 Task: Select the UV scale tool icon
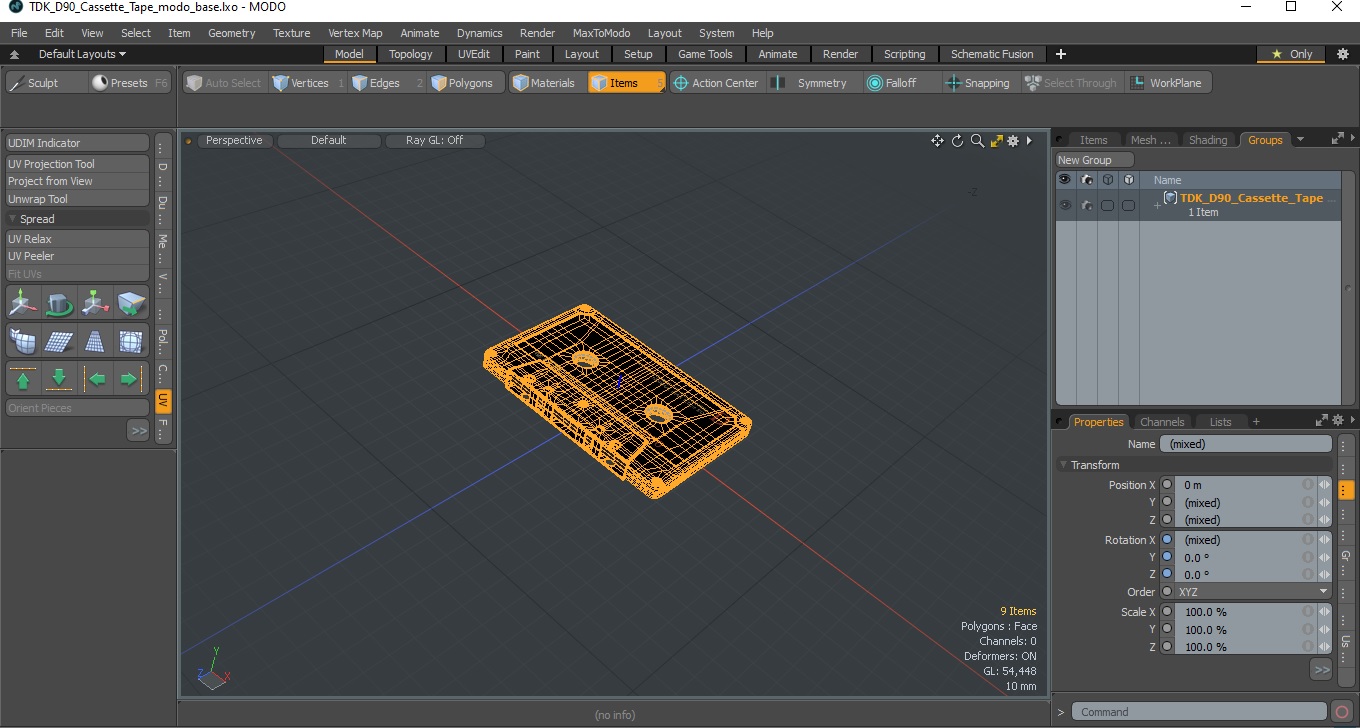coord(95,303)
